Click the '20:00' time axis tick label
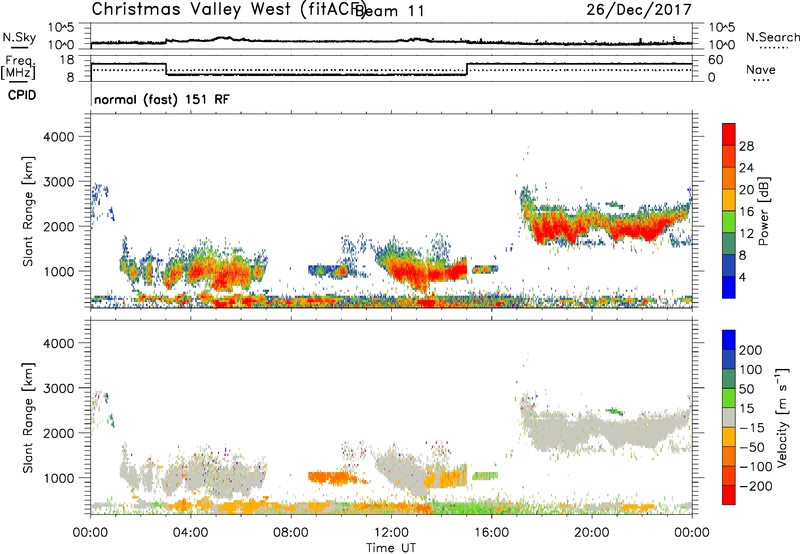Image resolution: width=800 pixels, height=554 pixels. (592, 533)
